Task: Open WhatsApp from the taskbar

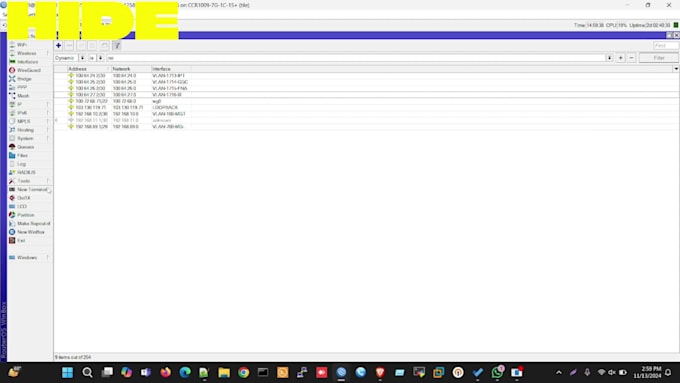Action: [x=497, y=373]
